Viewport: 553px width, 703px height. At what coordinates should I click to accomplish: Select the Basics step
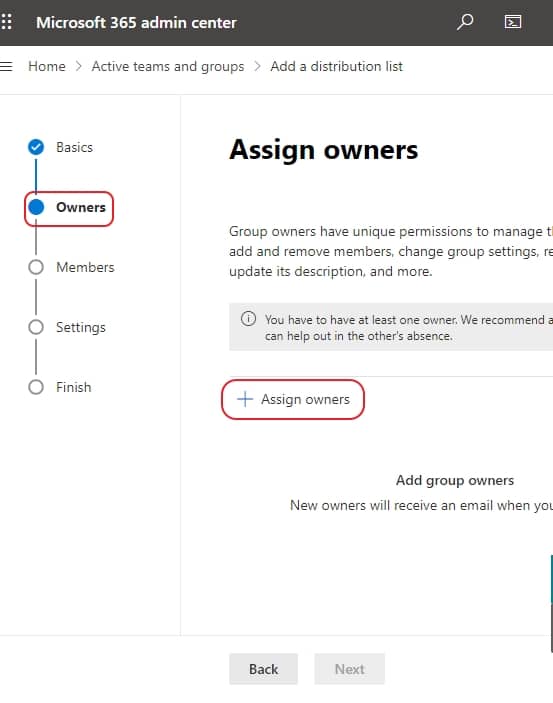click(61, 147)
